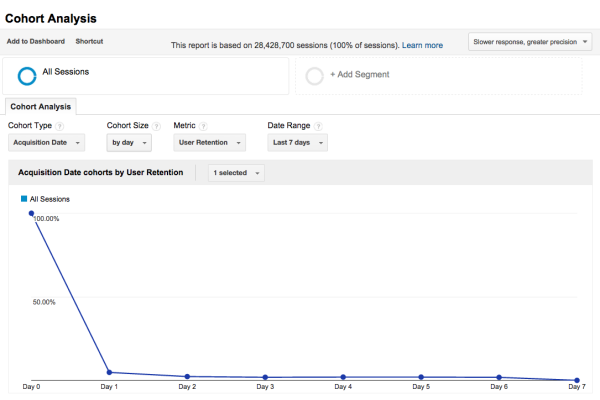Image resolution: width=600 pixels, height=400 pixels.
Task: Click the Metric help question-mark icon
Action: [204, 126]
